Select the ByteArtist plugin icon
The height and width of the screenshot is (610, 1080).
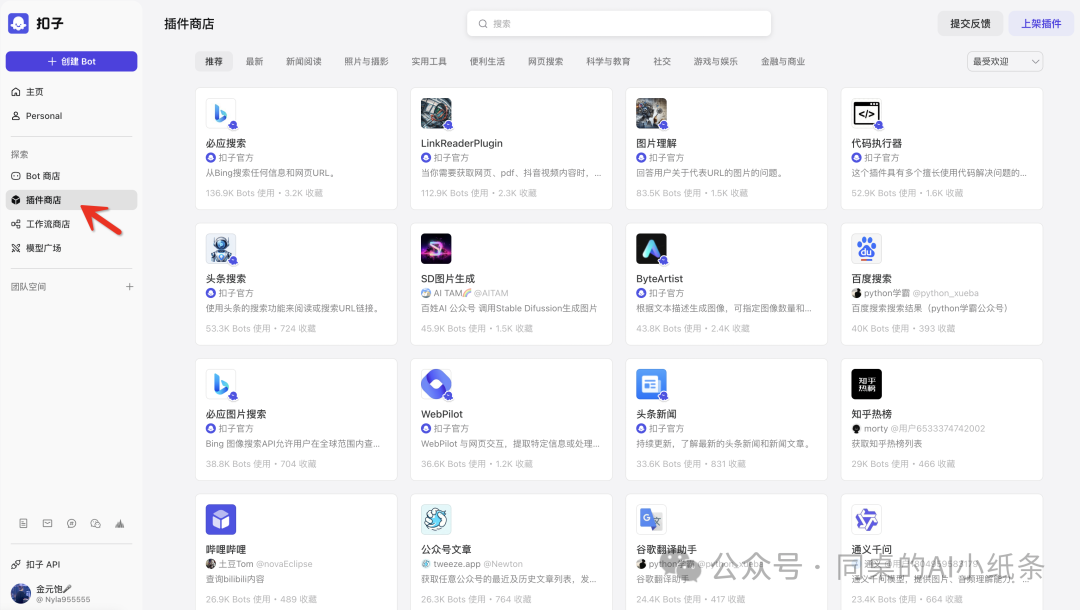[651, 248]
